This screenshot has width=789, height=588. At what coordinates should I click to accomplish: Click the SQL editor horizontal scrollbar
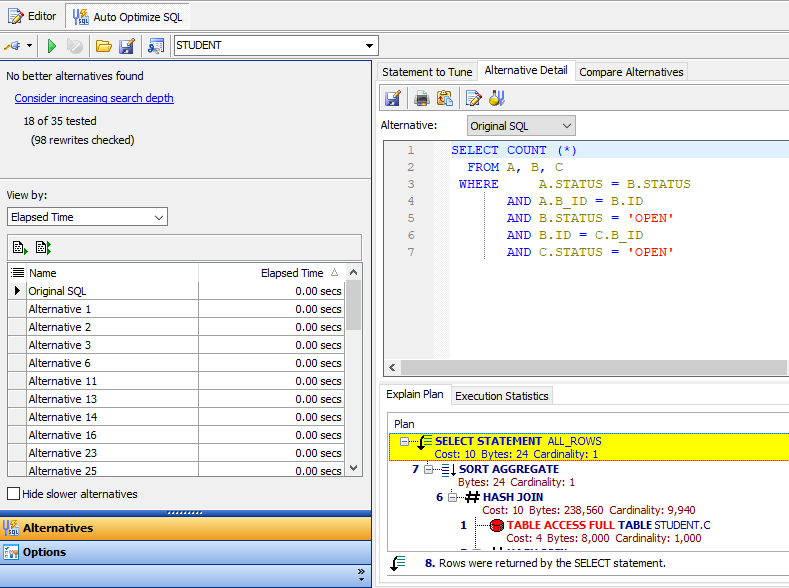(594, 368)
